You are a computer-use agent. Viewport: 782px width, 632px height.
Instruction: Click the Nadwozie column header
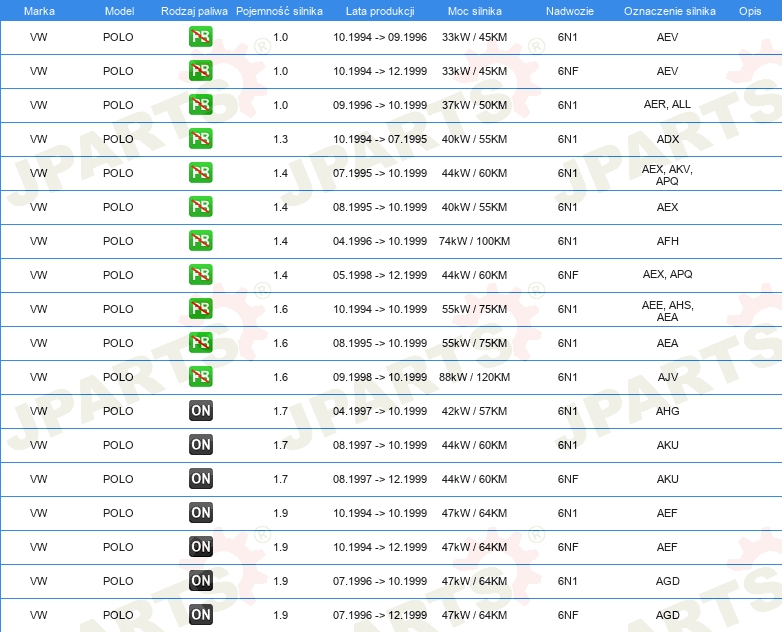(570, 11)
